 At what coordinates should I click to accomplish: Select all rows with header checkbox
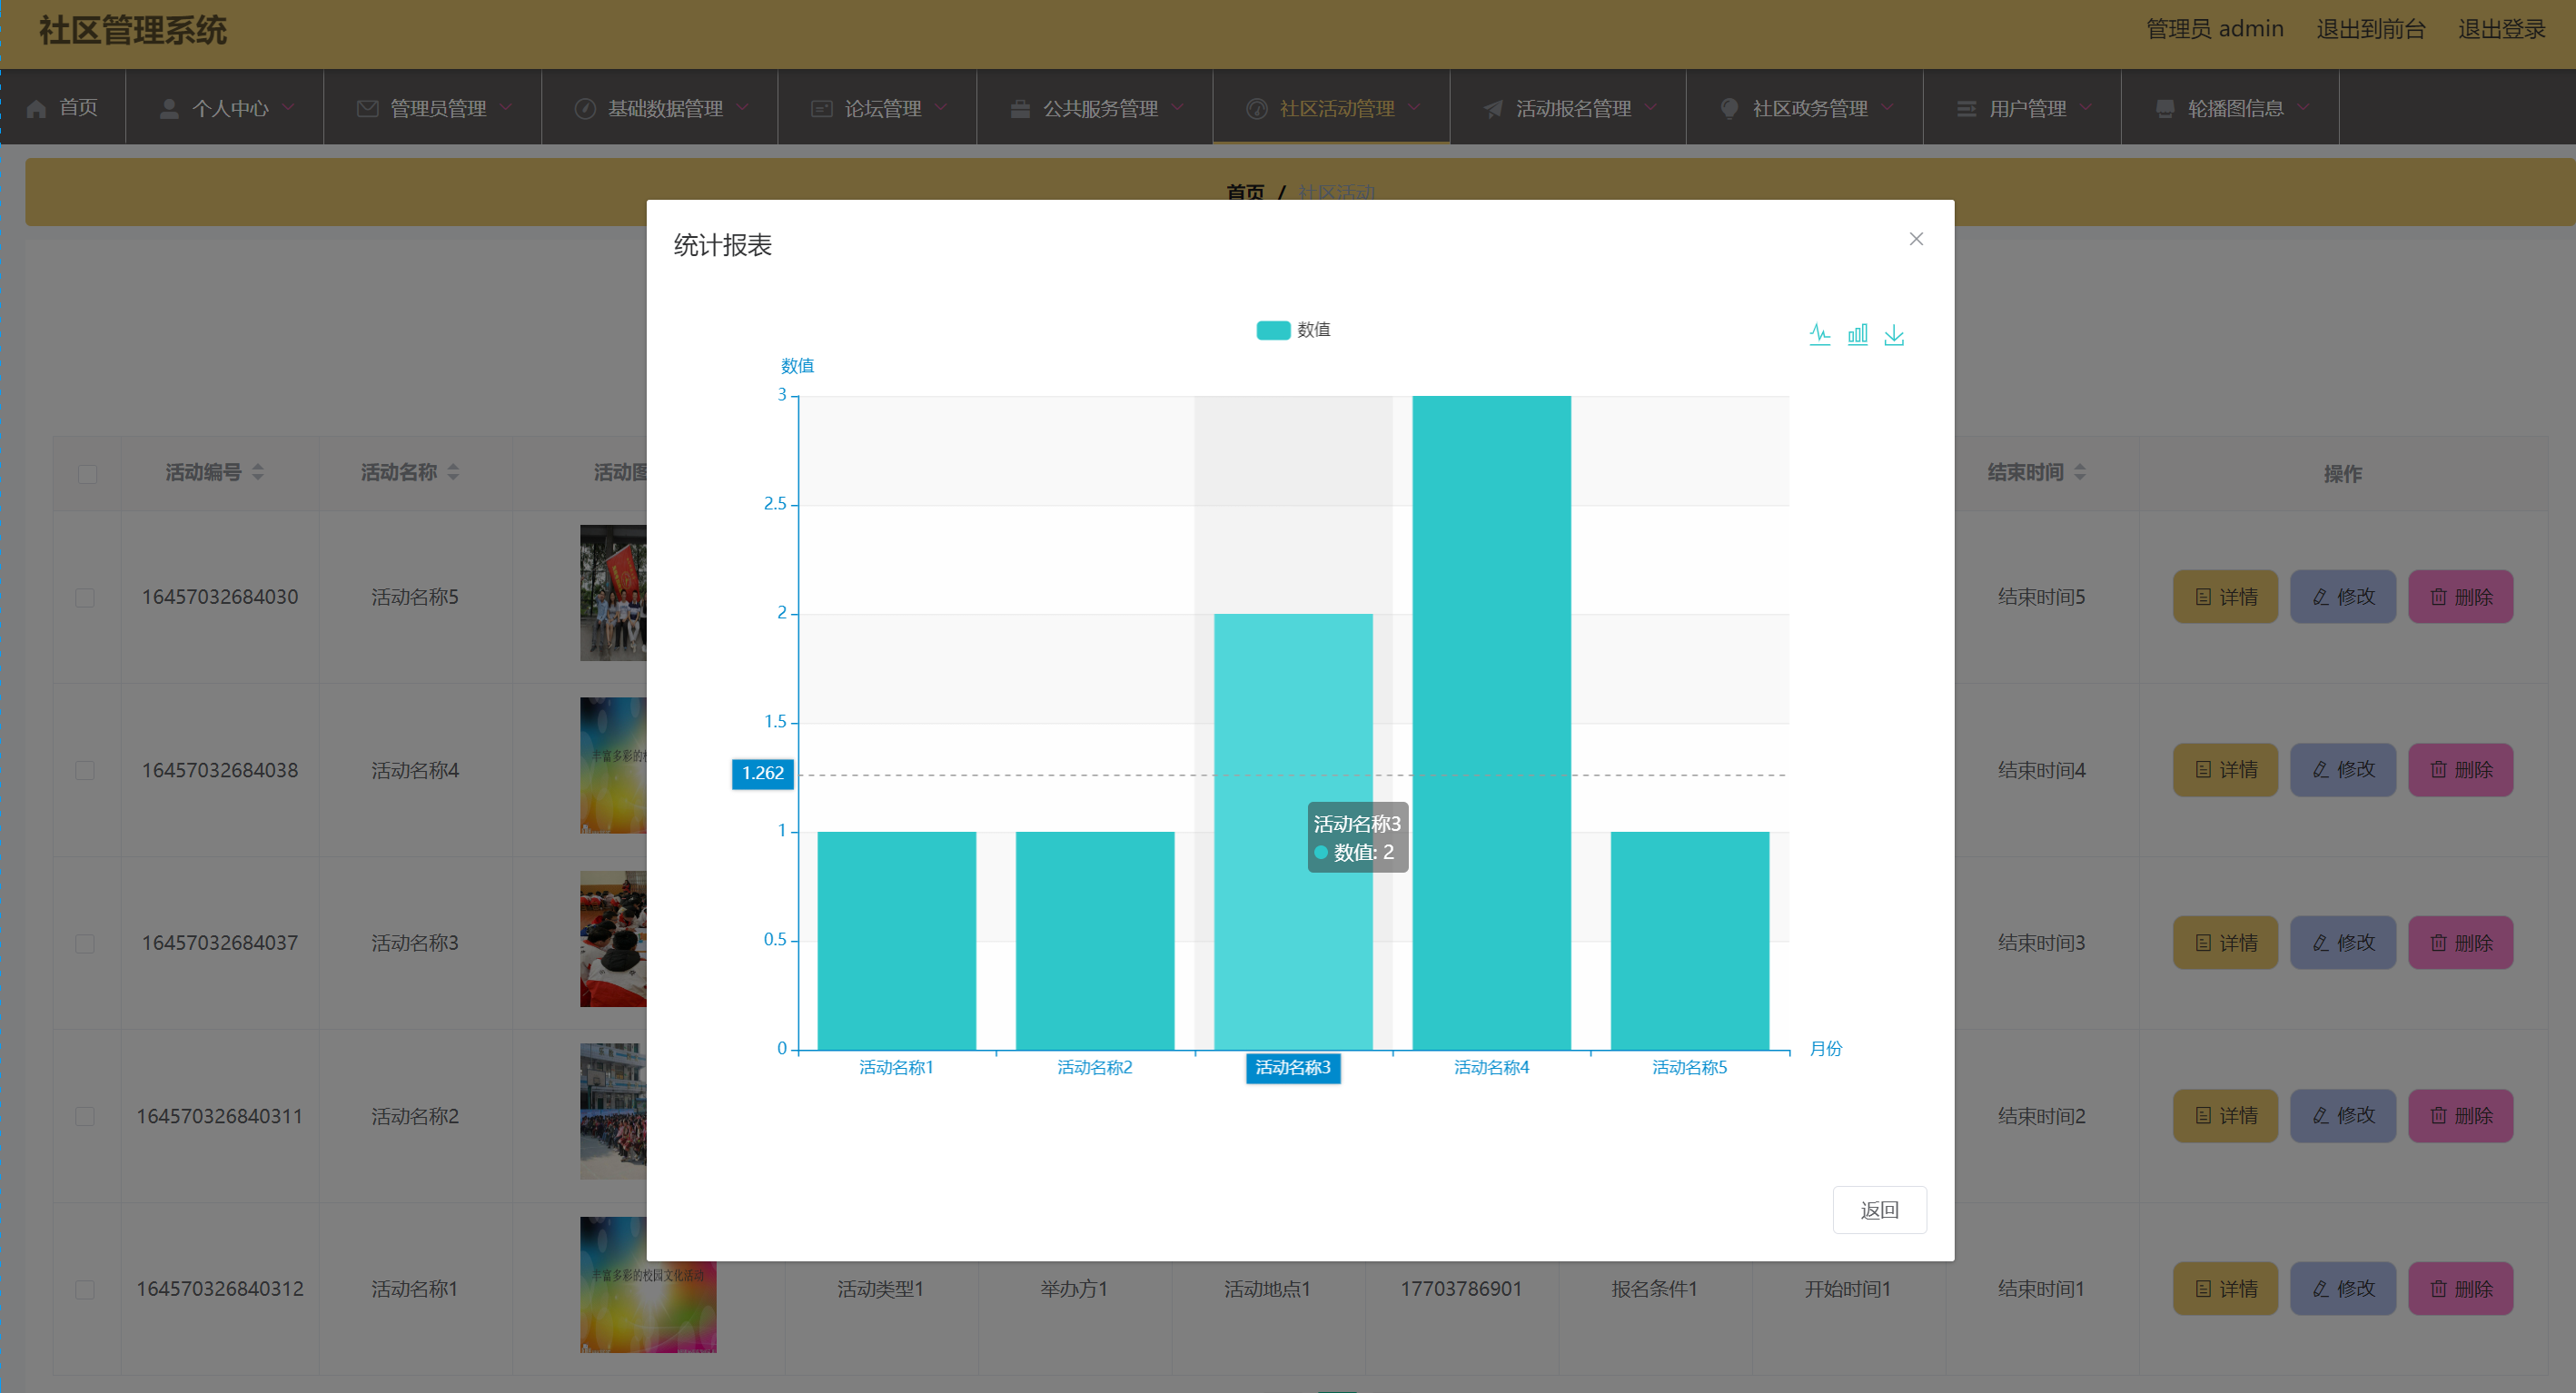point(88,473)
